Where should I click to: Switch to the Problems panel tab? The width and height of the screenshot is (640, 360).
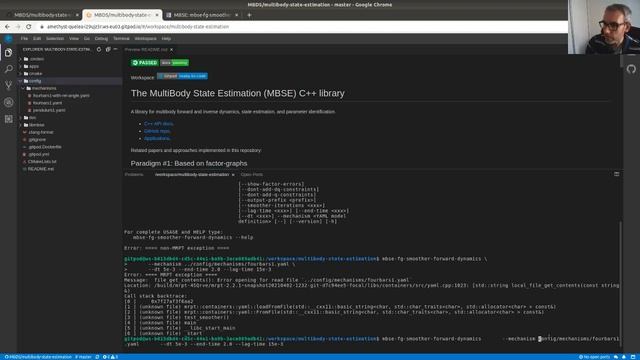coord(134,175)
